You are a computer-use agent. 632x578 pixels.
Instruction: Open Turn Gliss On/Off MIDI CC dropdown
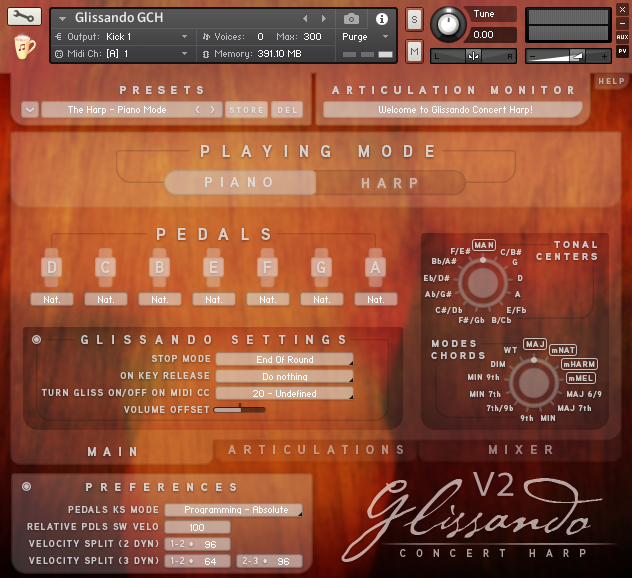click(285, 393)
